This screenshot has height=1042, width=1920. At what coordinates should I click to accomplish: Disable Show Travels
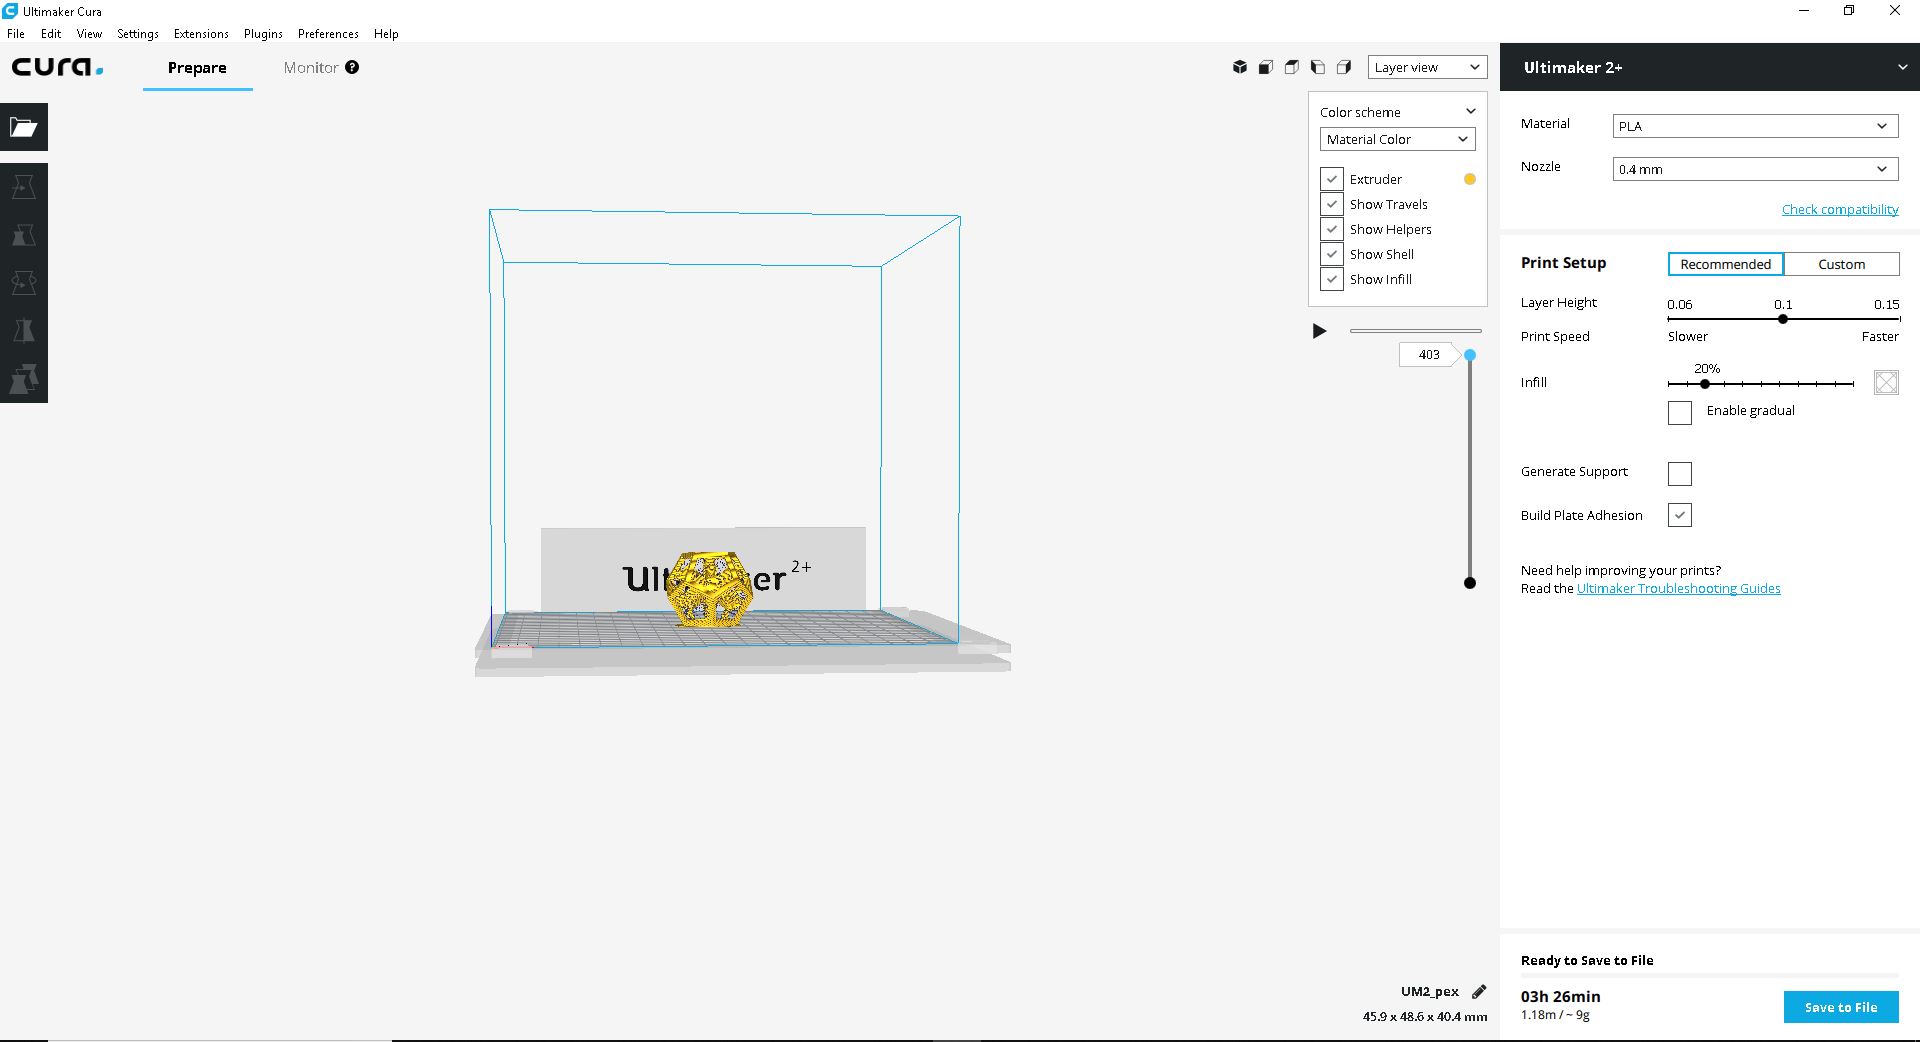coord(1332,204)
